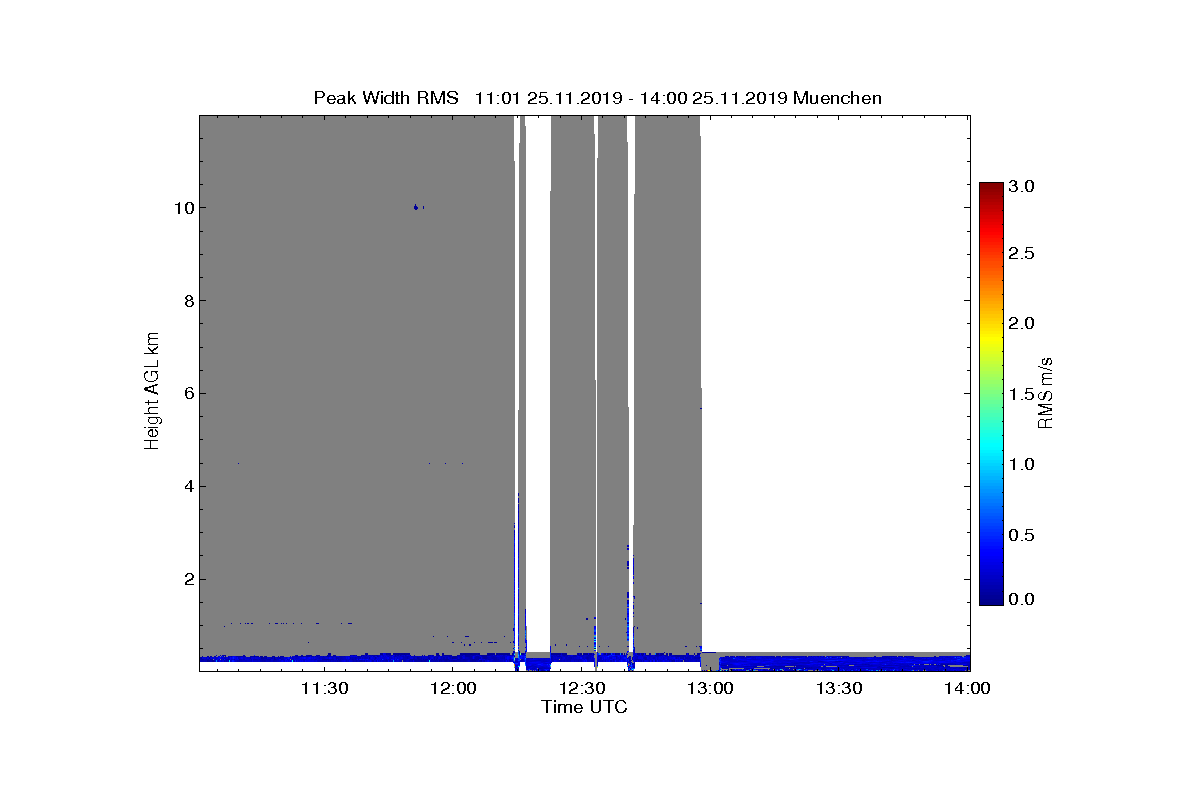Click the blue low-level band after 13:00
This screenshot has width=1200, height=800.
pyautogui.click(x=844, y=662)
